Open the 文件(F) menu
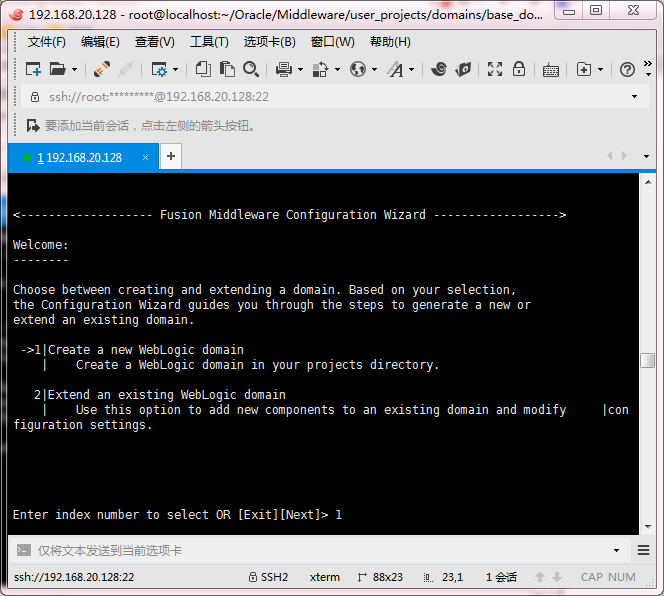 pyautogui.click(x=47, y=42)
